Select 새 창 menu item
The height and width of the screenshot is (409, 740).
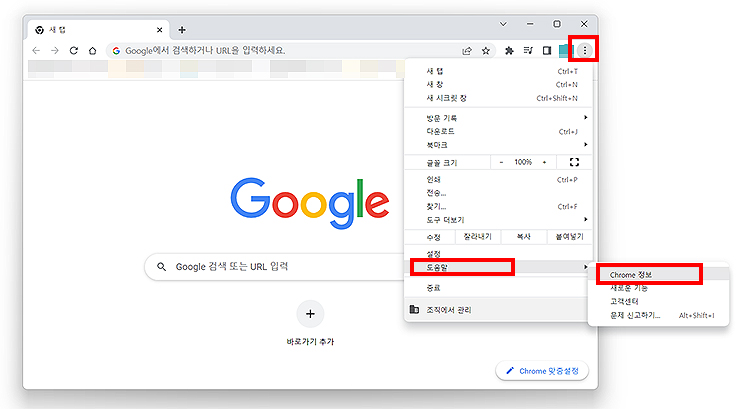point(498,84)
